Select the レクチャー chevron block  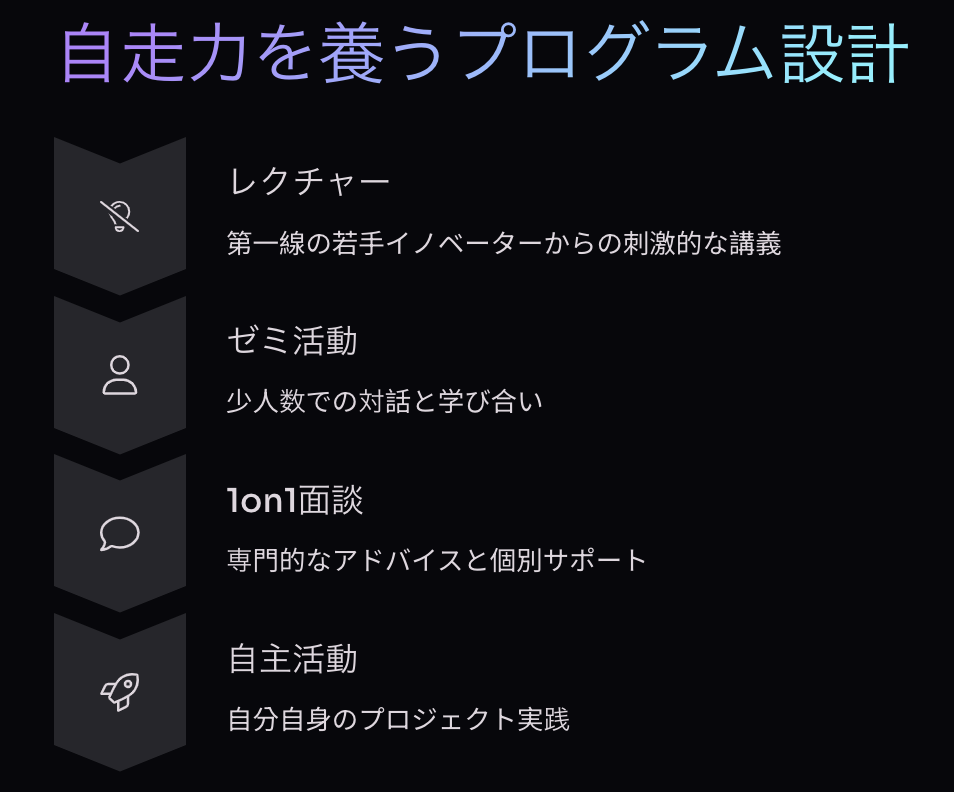(x=119, y=216)
